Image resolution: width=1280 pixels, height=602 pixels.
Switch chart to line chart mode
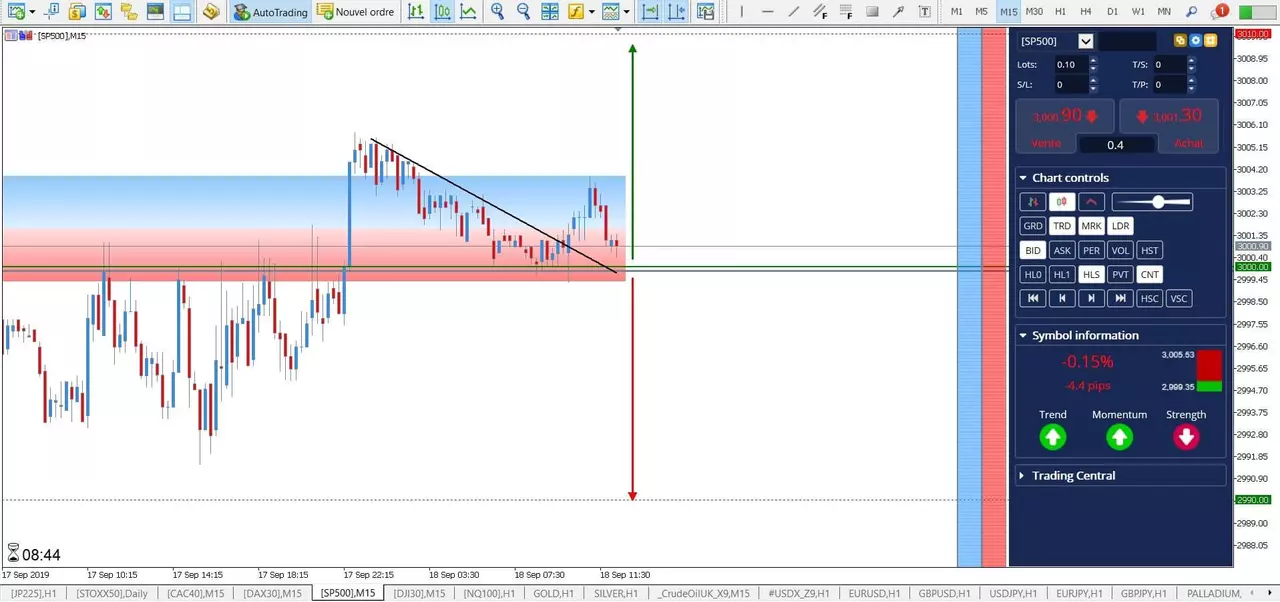tap(468, 12)
